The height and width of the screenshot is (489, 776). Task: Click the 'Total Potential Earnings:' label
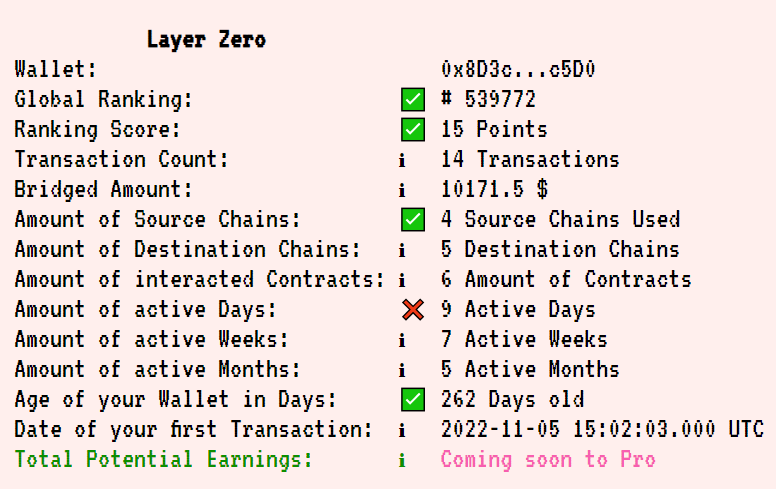(x=163, y=460)
